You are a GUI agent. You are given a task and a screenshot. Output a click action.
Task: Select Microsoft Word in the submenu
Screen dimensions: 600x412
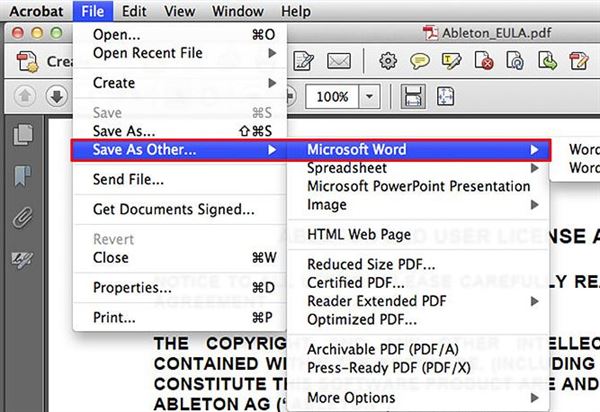(419, 150)
